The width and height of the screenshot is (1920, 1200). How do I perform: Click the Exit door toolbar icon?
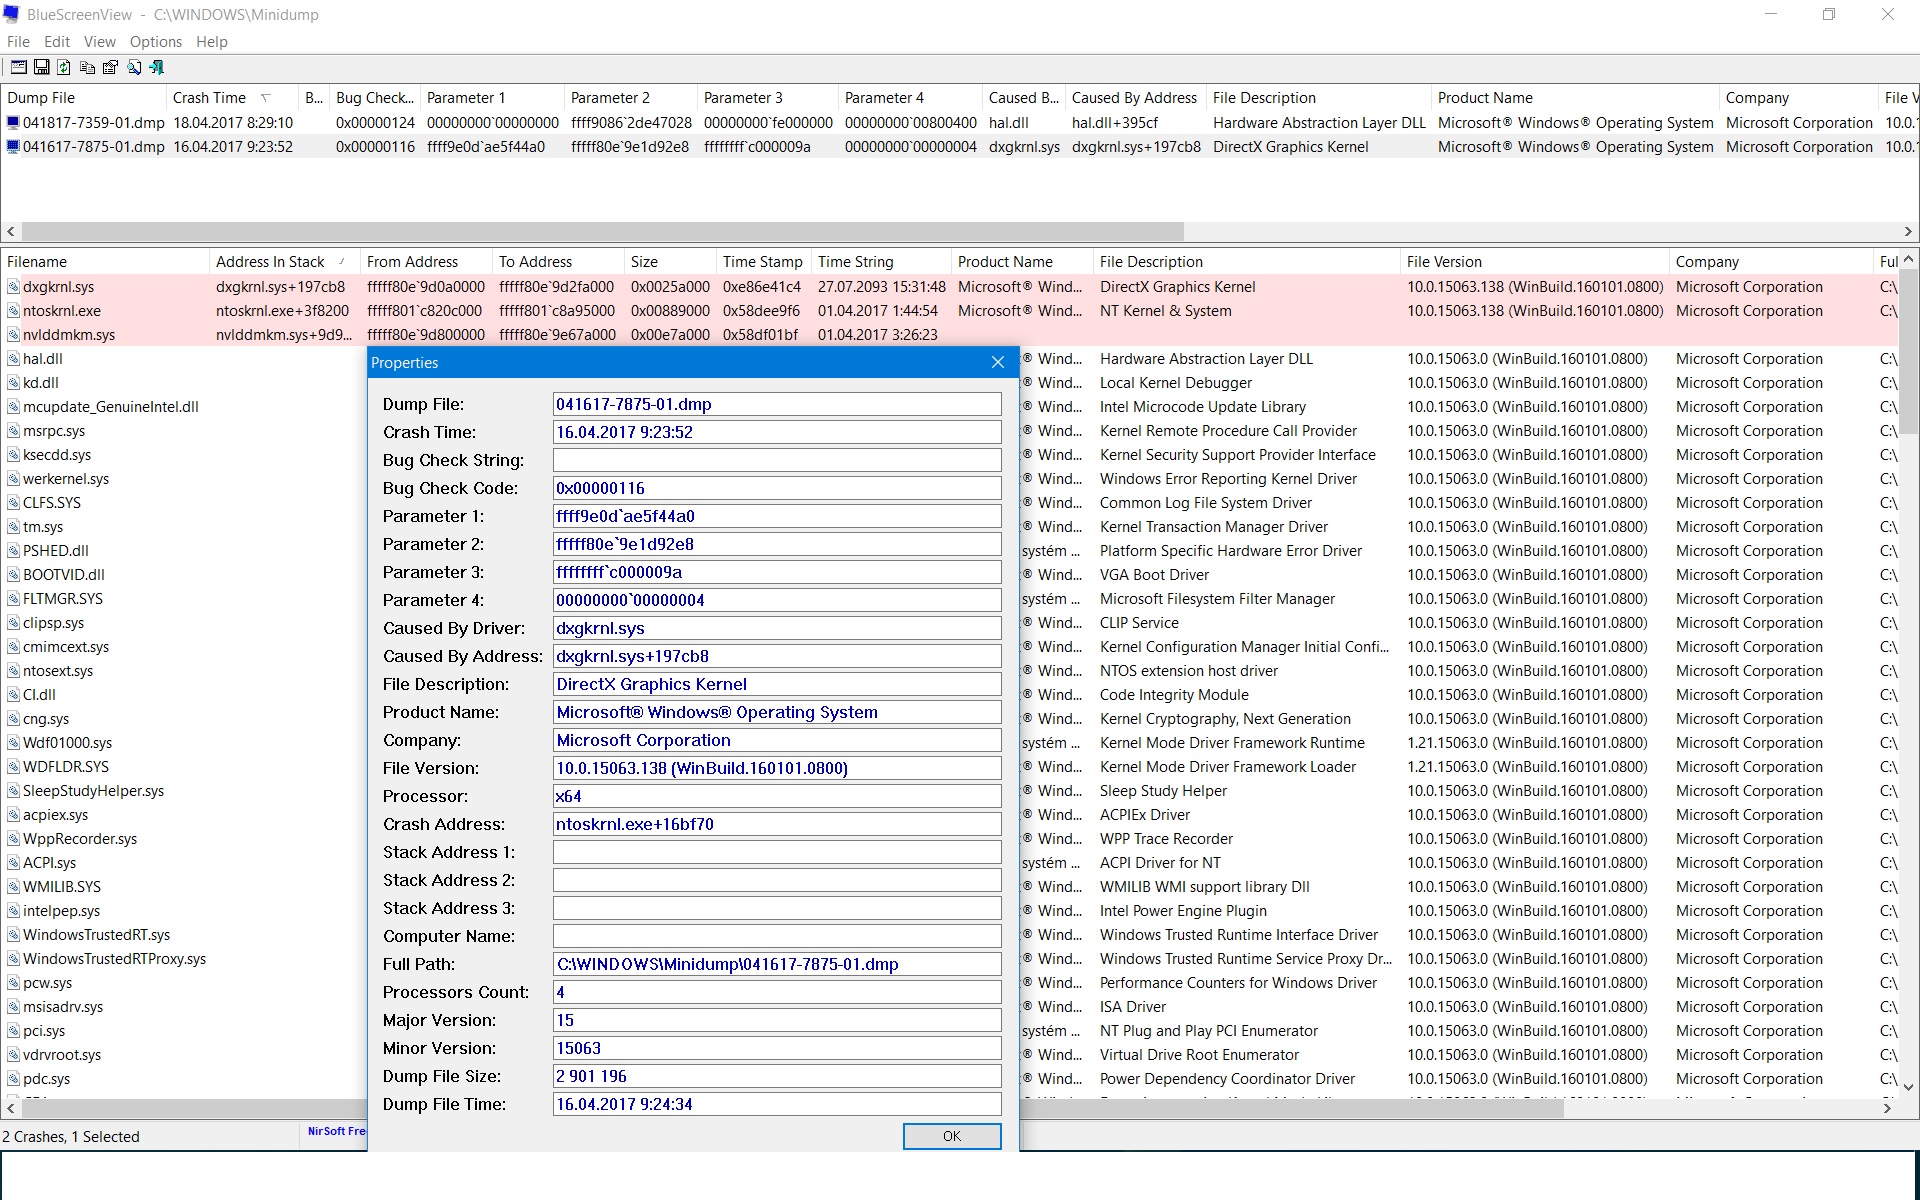point(156,67)
